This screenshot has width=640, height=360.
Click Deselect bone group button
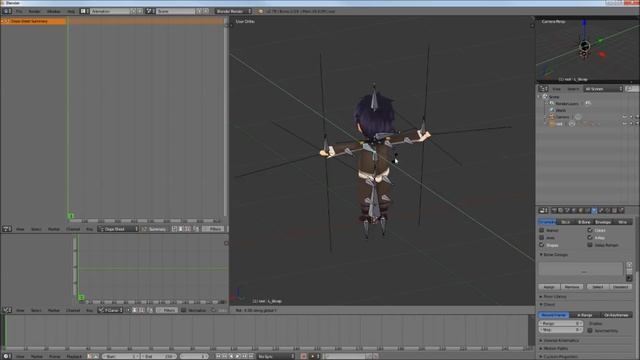pos(621,287)
